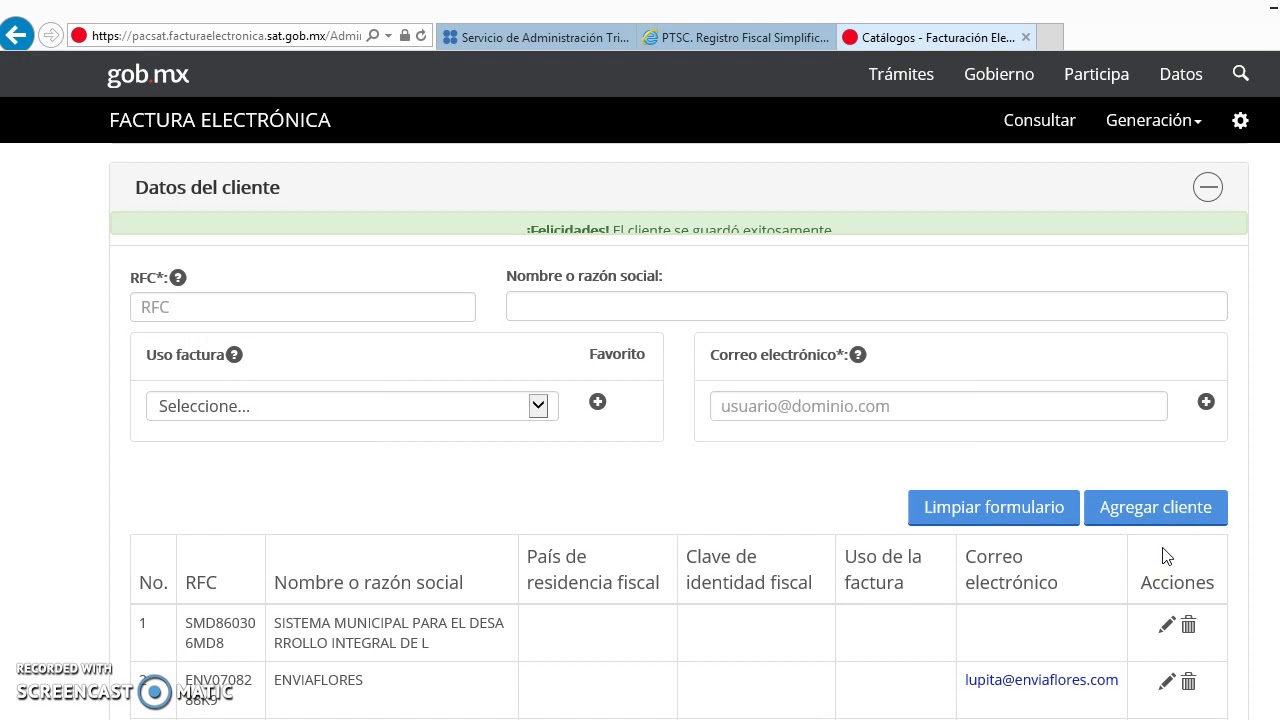Open the Uso factura Seleccione dropdown
The height and width of the screenshot is (720, 1280).
352,406
